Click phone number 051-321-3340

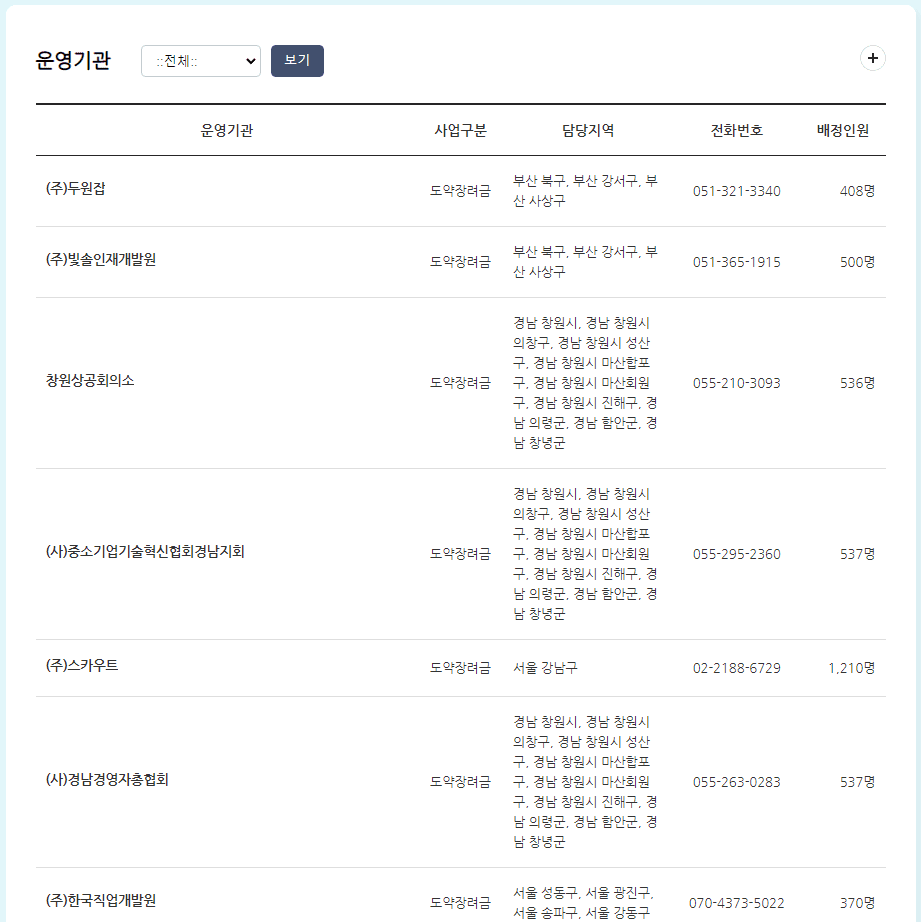click(735, 191)
